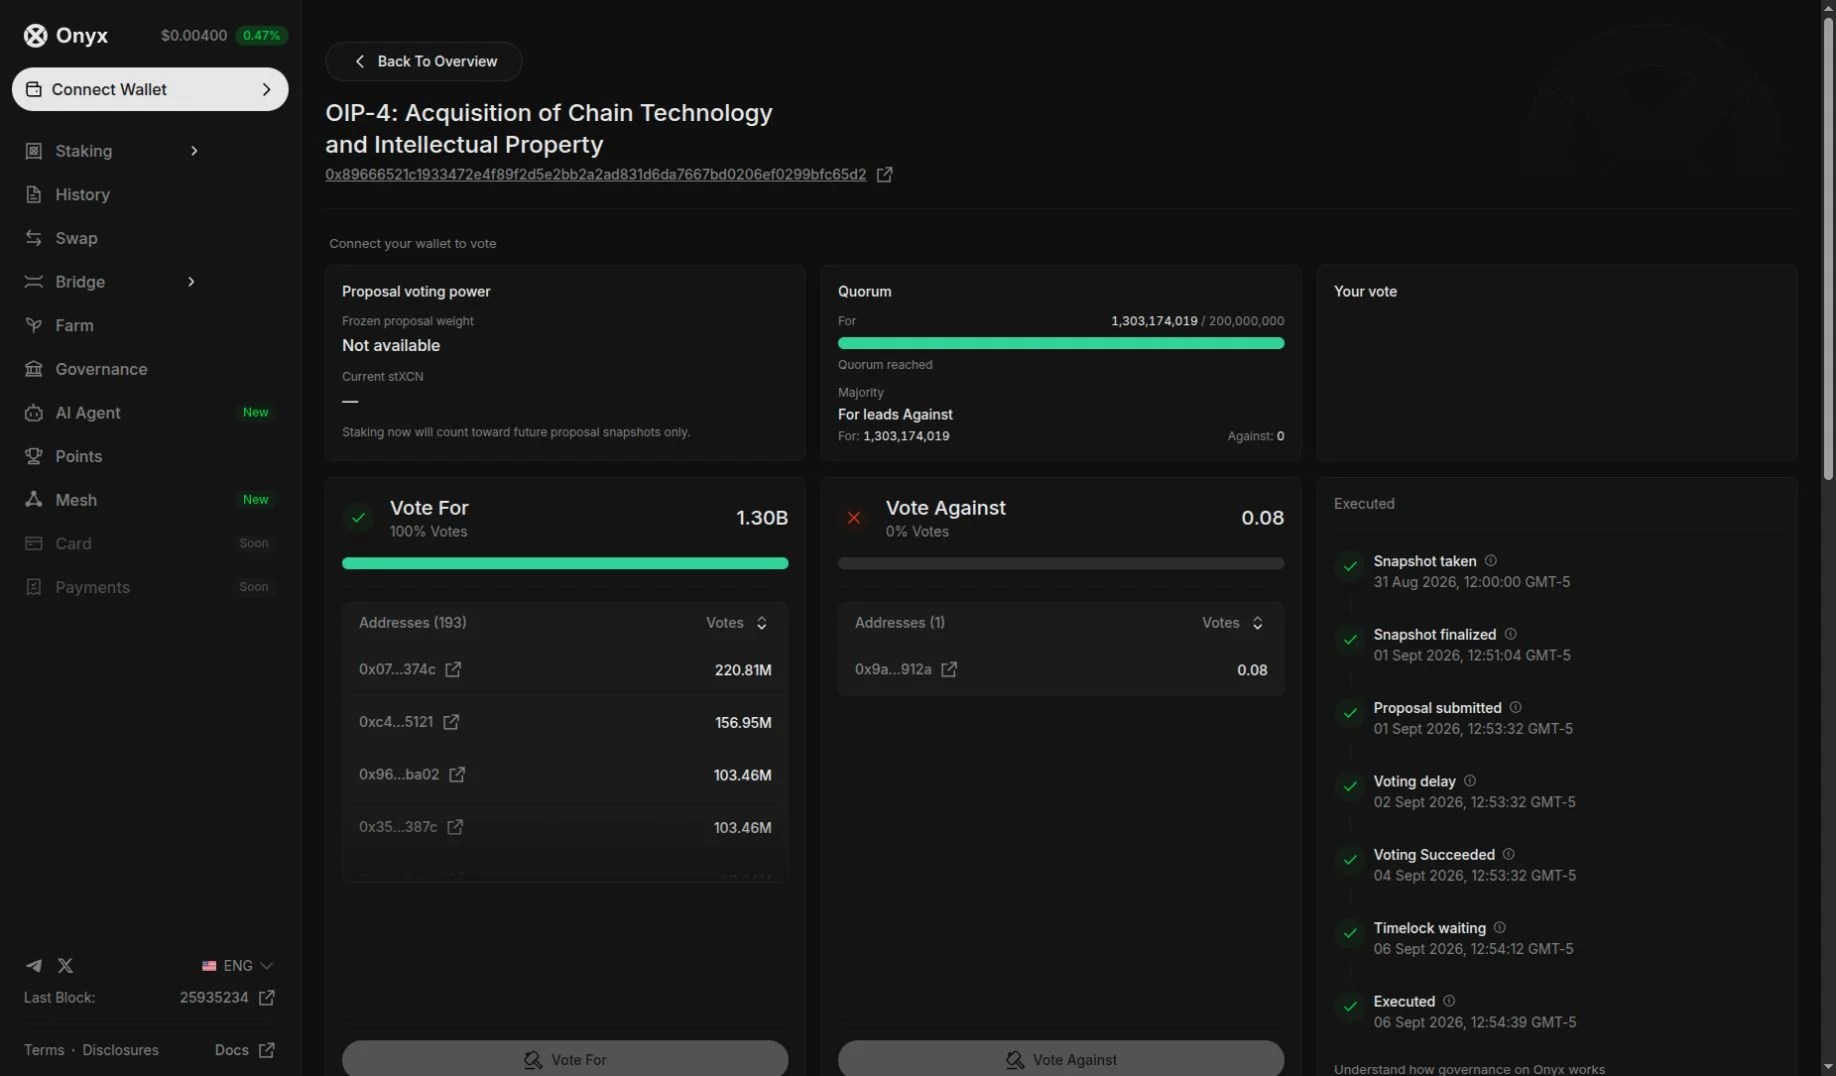The width and height of the screenshot is (1836, 1076).
Task: Open the Telegram icon in sidebar footer
Action: pos(34,965)
